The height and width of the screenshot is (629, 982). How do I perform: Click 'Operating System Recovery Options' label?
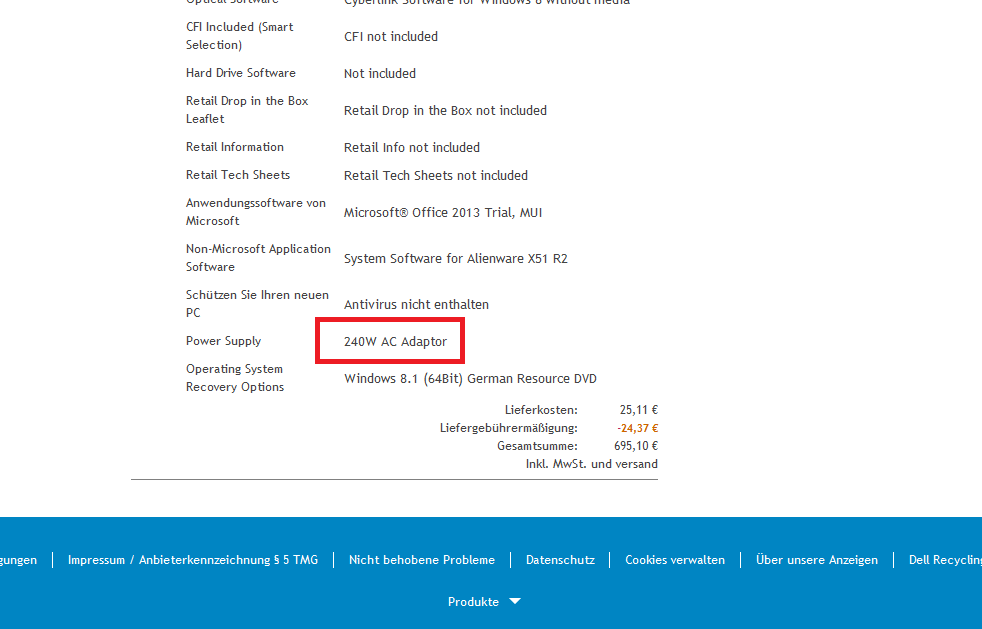(235, 378)
